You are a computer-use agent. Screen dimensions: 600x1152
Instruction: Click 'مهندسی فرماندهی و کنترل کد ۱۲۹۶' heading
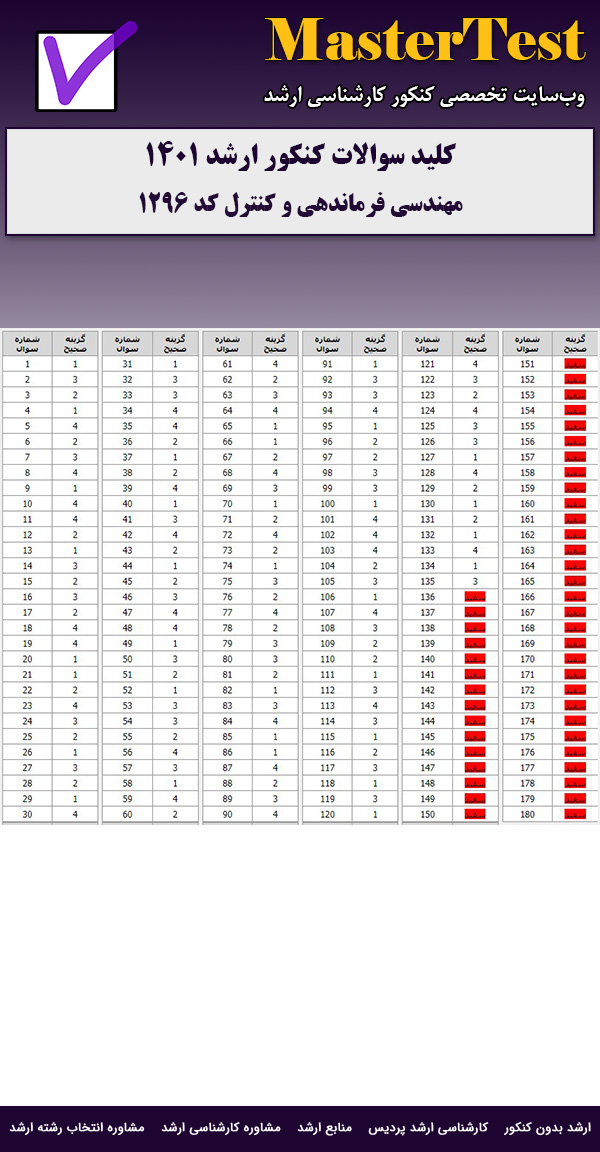pos(300,203)
